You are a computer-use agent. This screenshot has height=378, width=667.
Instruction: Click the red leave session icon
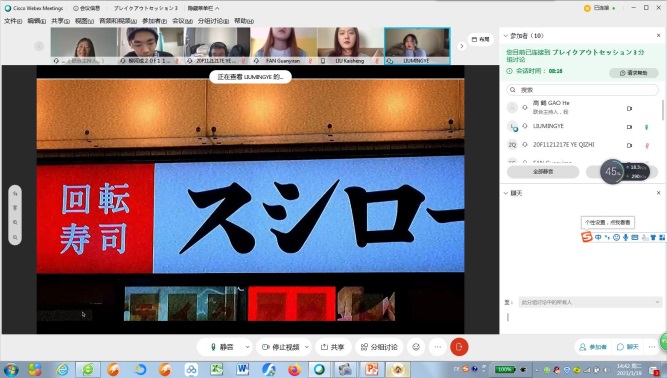pyautogui.click(x=459, y=347)
